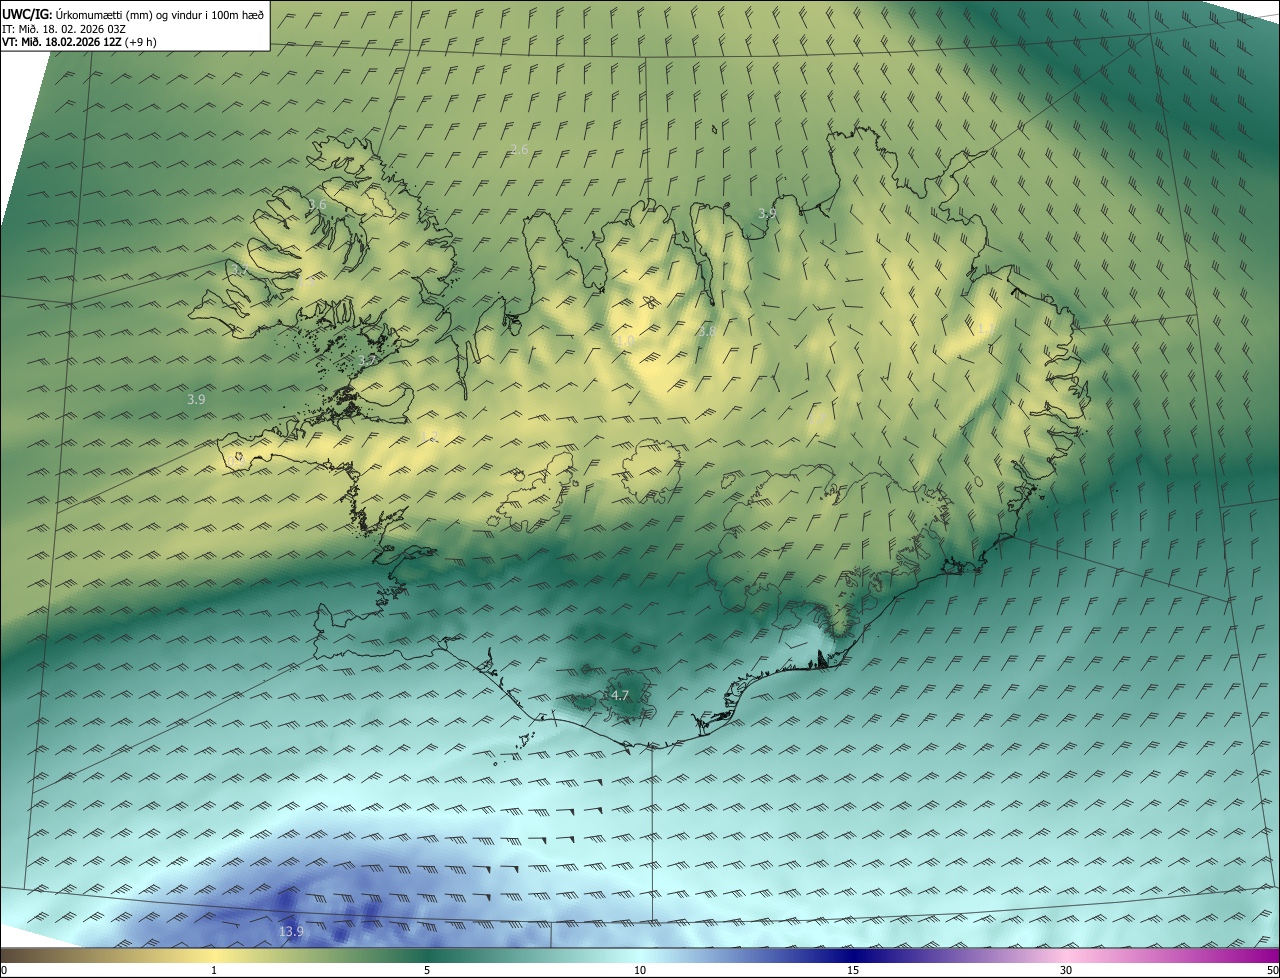Click the '0' label on the color scale
Viewport: 1280px width, 978px height.
pos(4,970)
